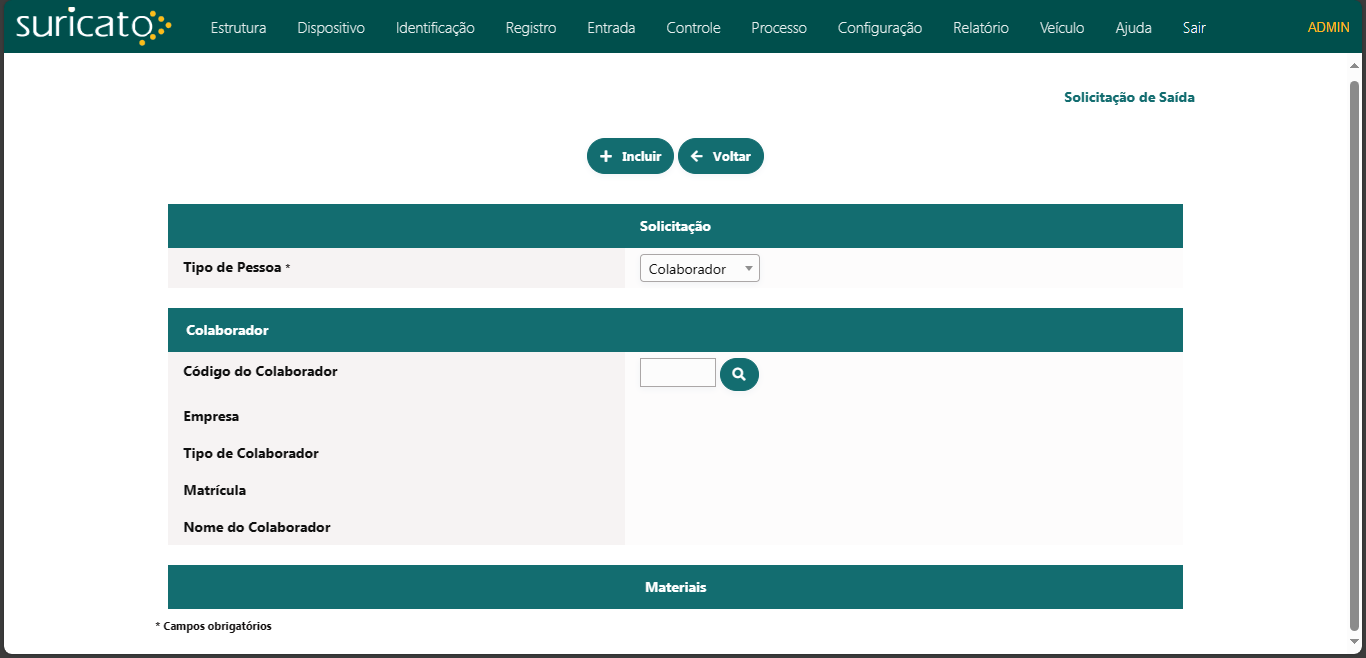Open the Controle menu
Screen dimensions: 1366x658
[x=693, y=28]
